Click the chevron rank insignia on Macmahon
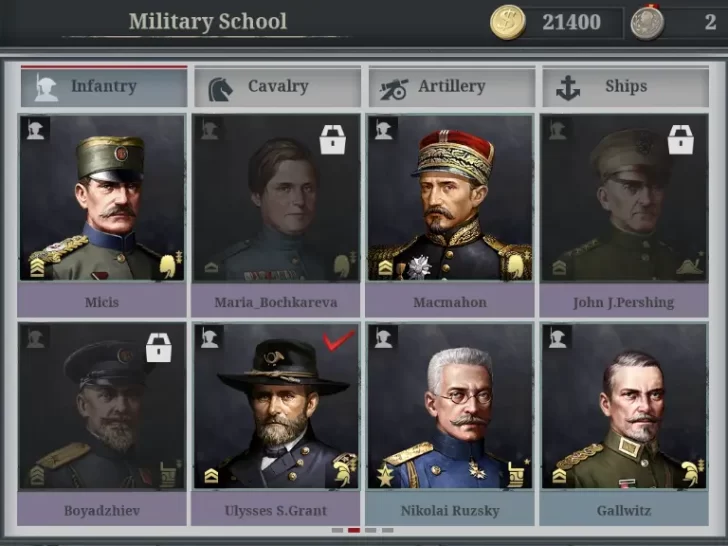 [x=385, y=268]
